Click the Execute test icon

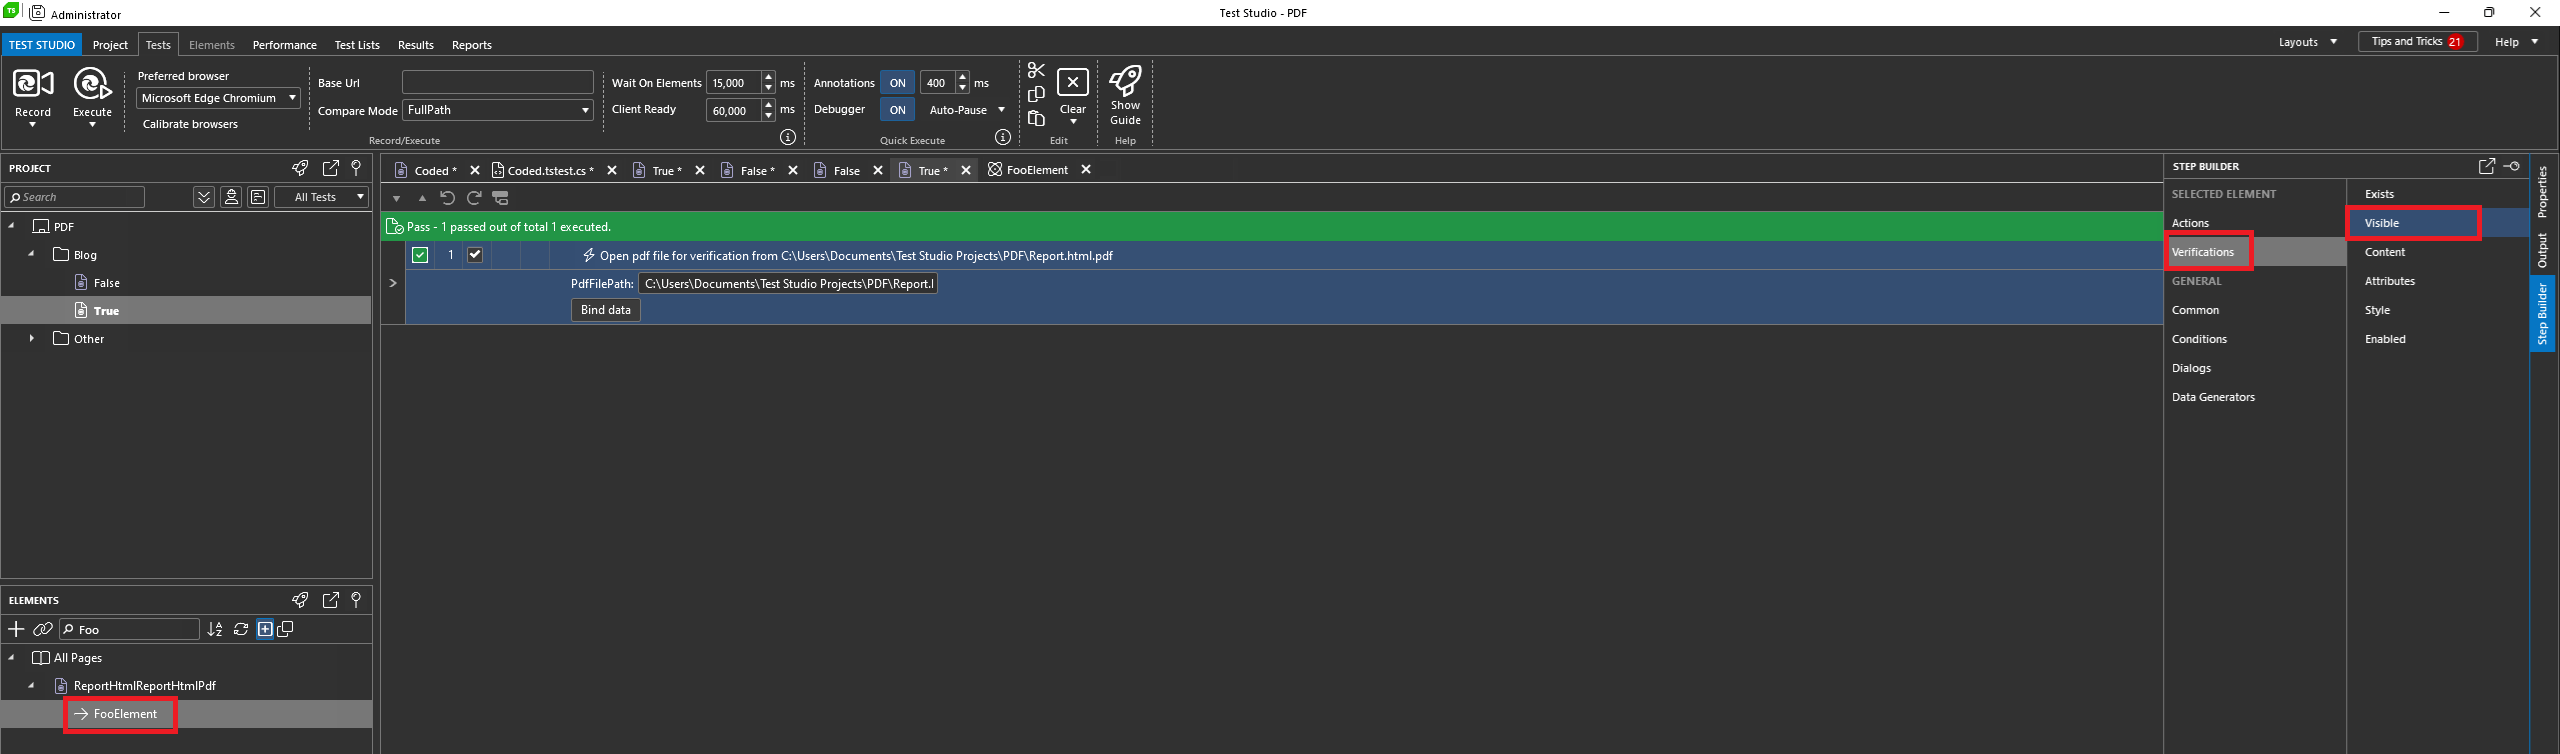[92, 85]
